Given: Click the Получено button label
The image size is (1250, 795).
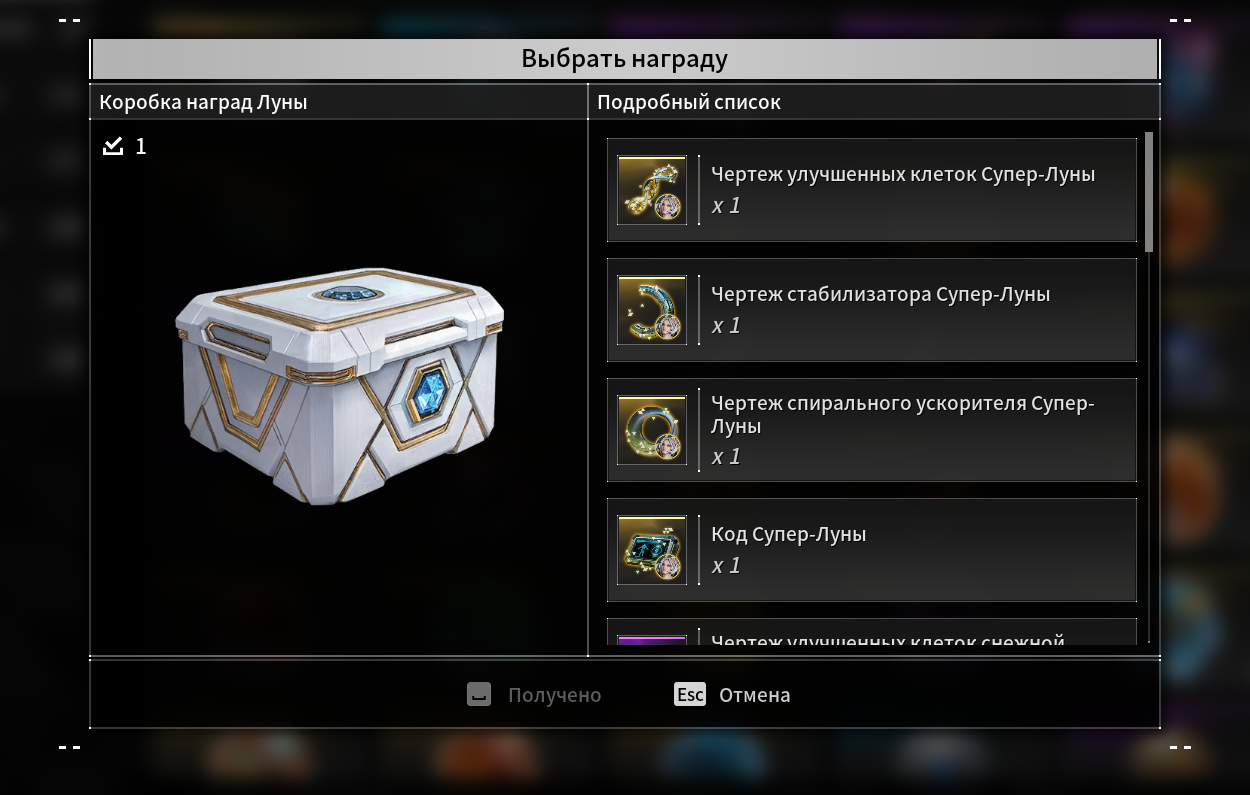Looking at the screenshot, I should (554, 695).
